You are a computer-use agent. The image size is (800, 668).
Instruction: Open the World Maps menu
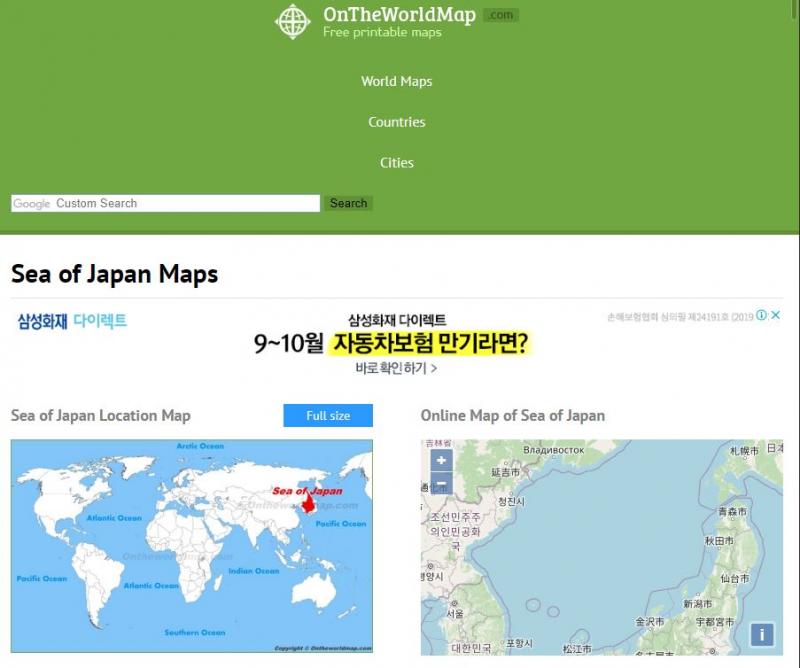click(397, 81)
